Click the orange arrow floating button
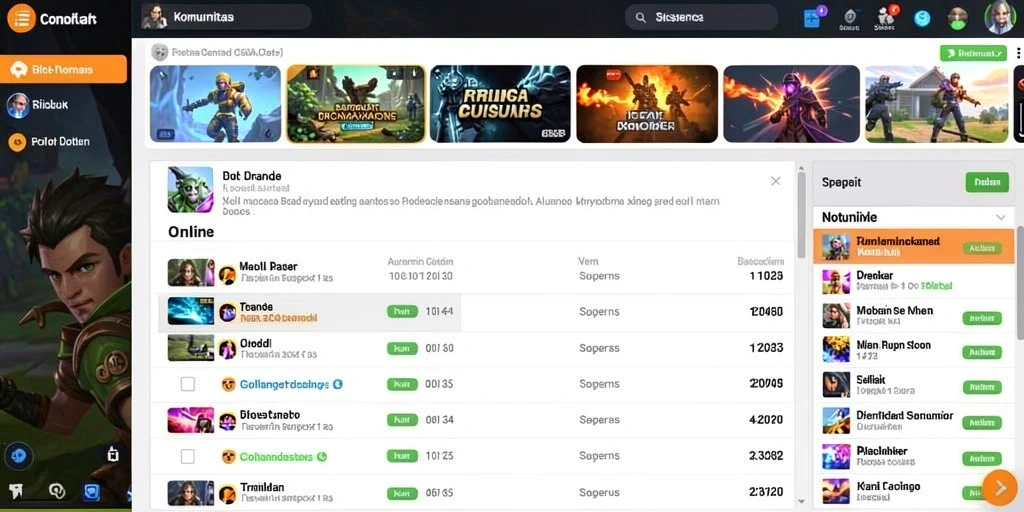1024x512 pixels. pyautogui.click(x=999, y=487)
